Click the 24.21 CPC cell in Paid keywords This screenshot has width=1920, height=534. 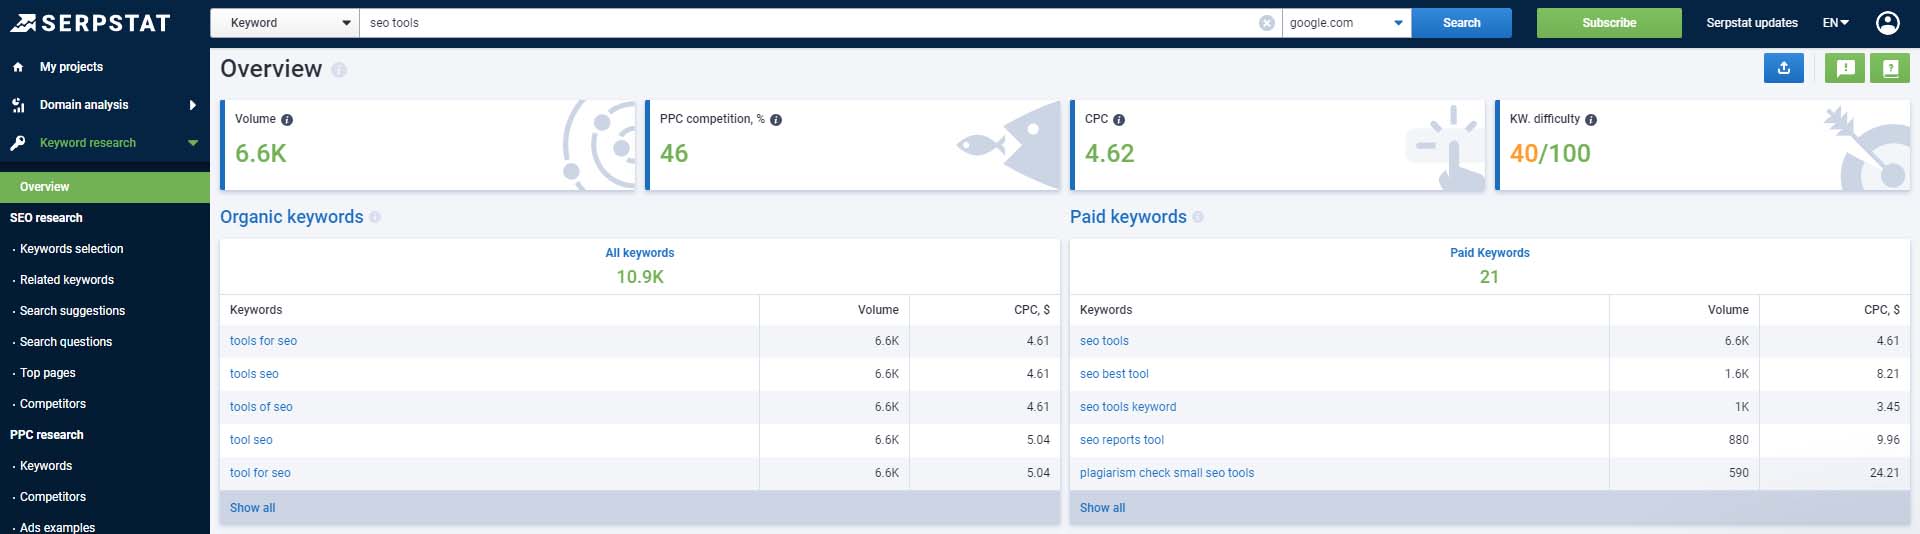(1884, 473)
